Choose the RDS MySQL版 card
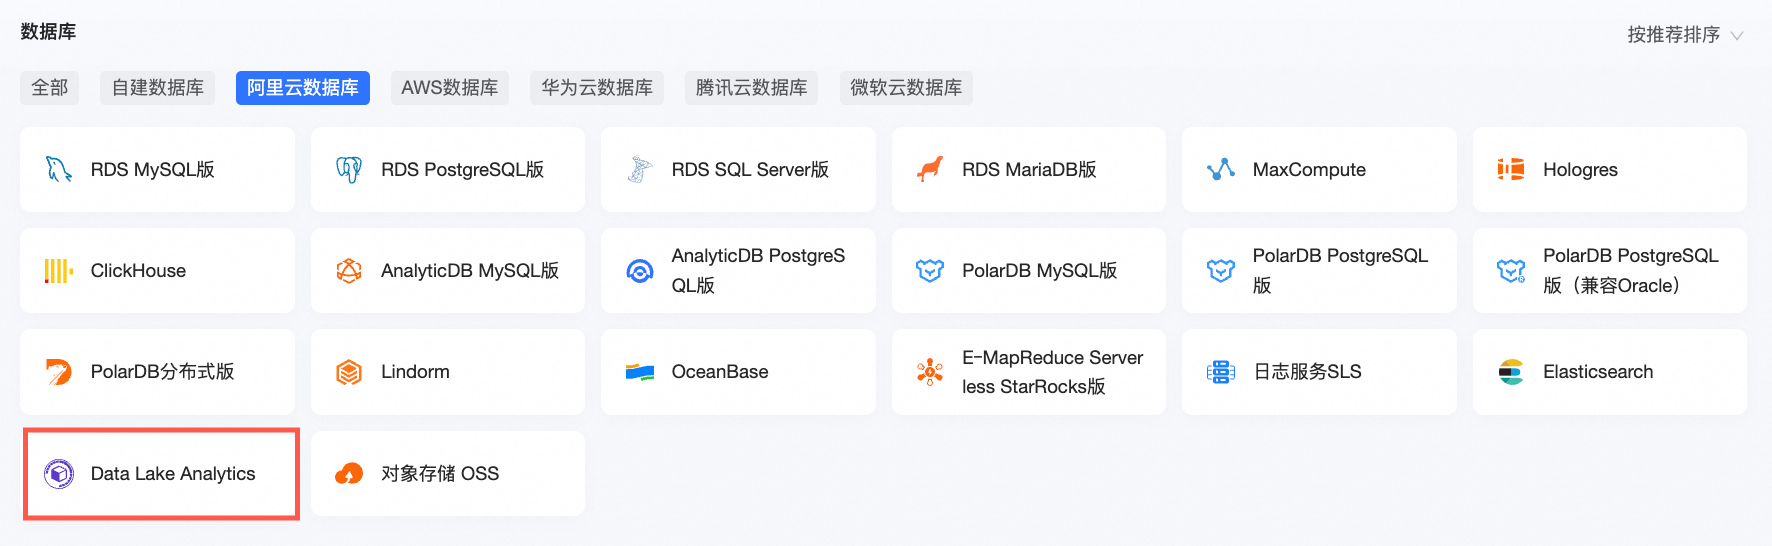The image size is (1772, 546). point(157,169)
